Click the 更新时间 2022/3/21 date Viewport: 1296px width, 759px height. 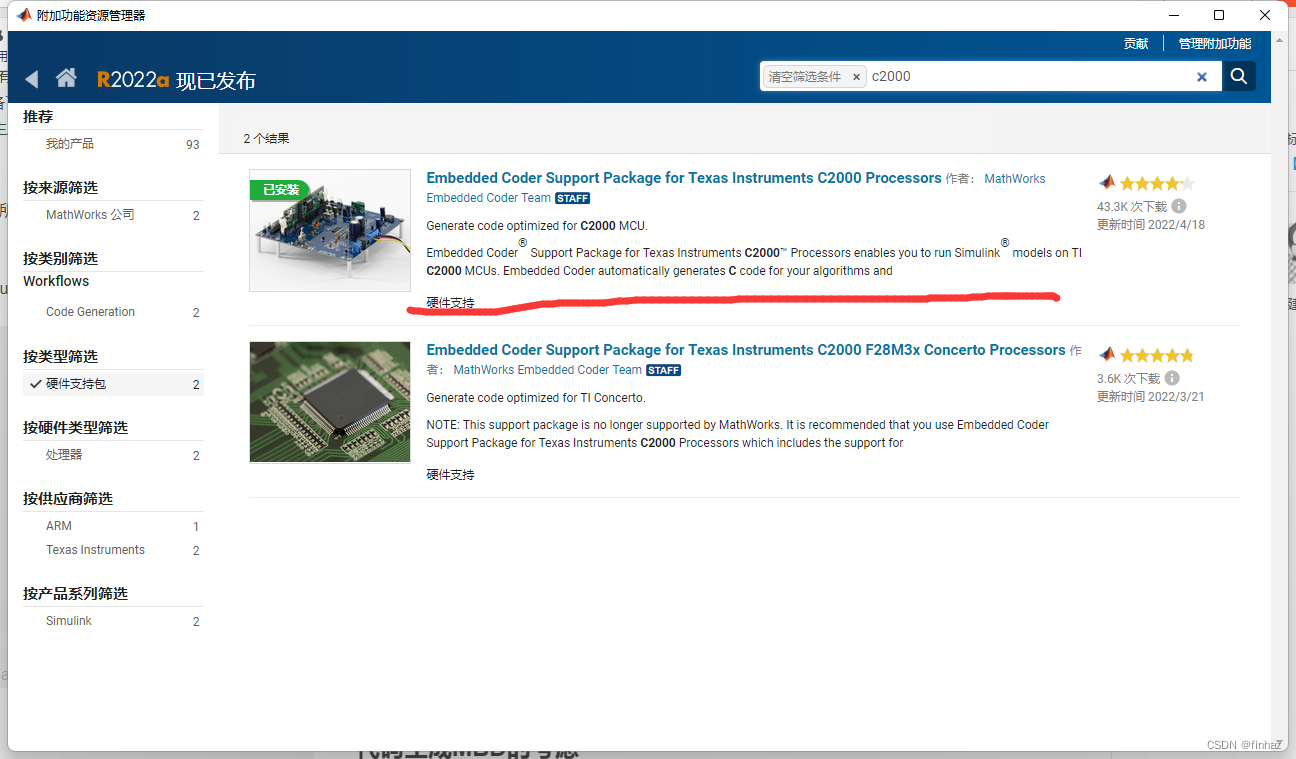(x=1151, y=397)
